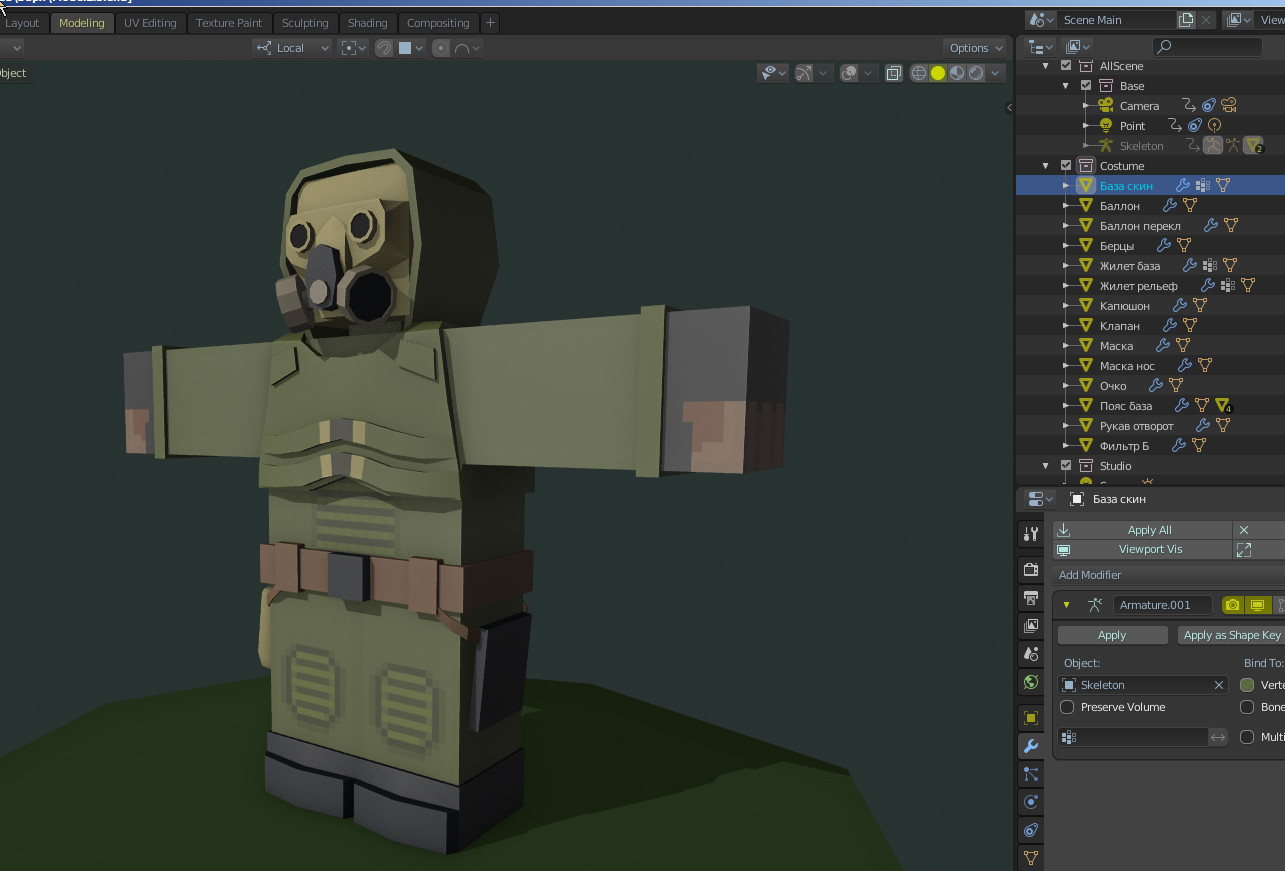Click the camera data icon on Camera row

[x=1229, y=106]
